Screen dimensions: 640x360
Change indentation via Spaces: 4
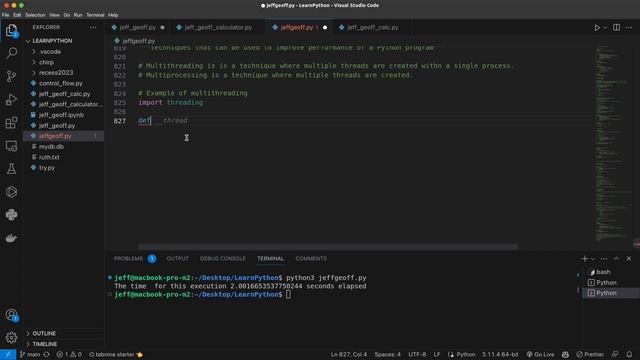click(387, 354)
